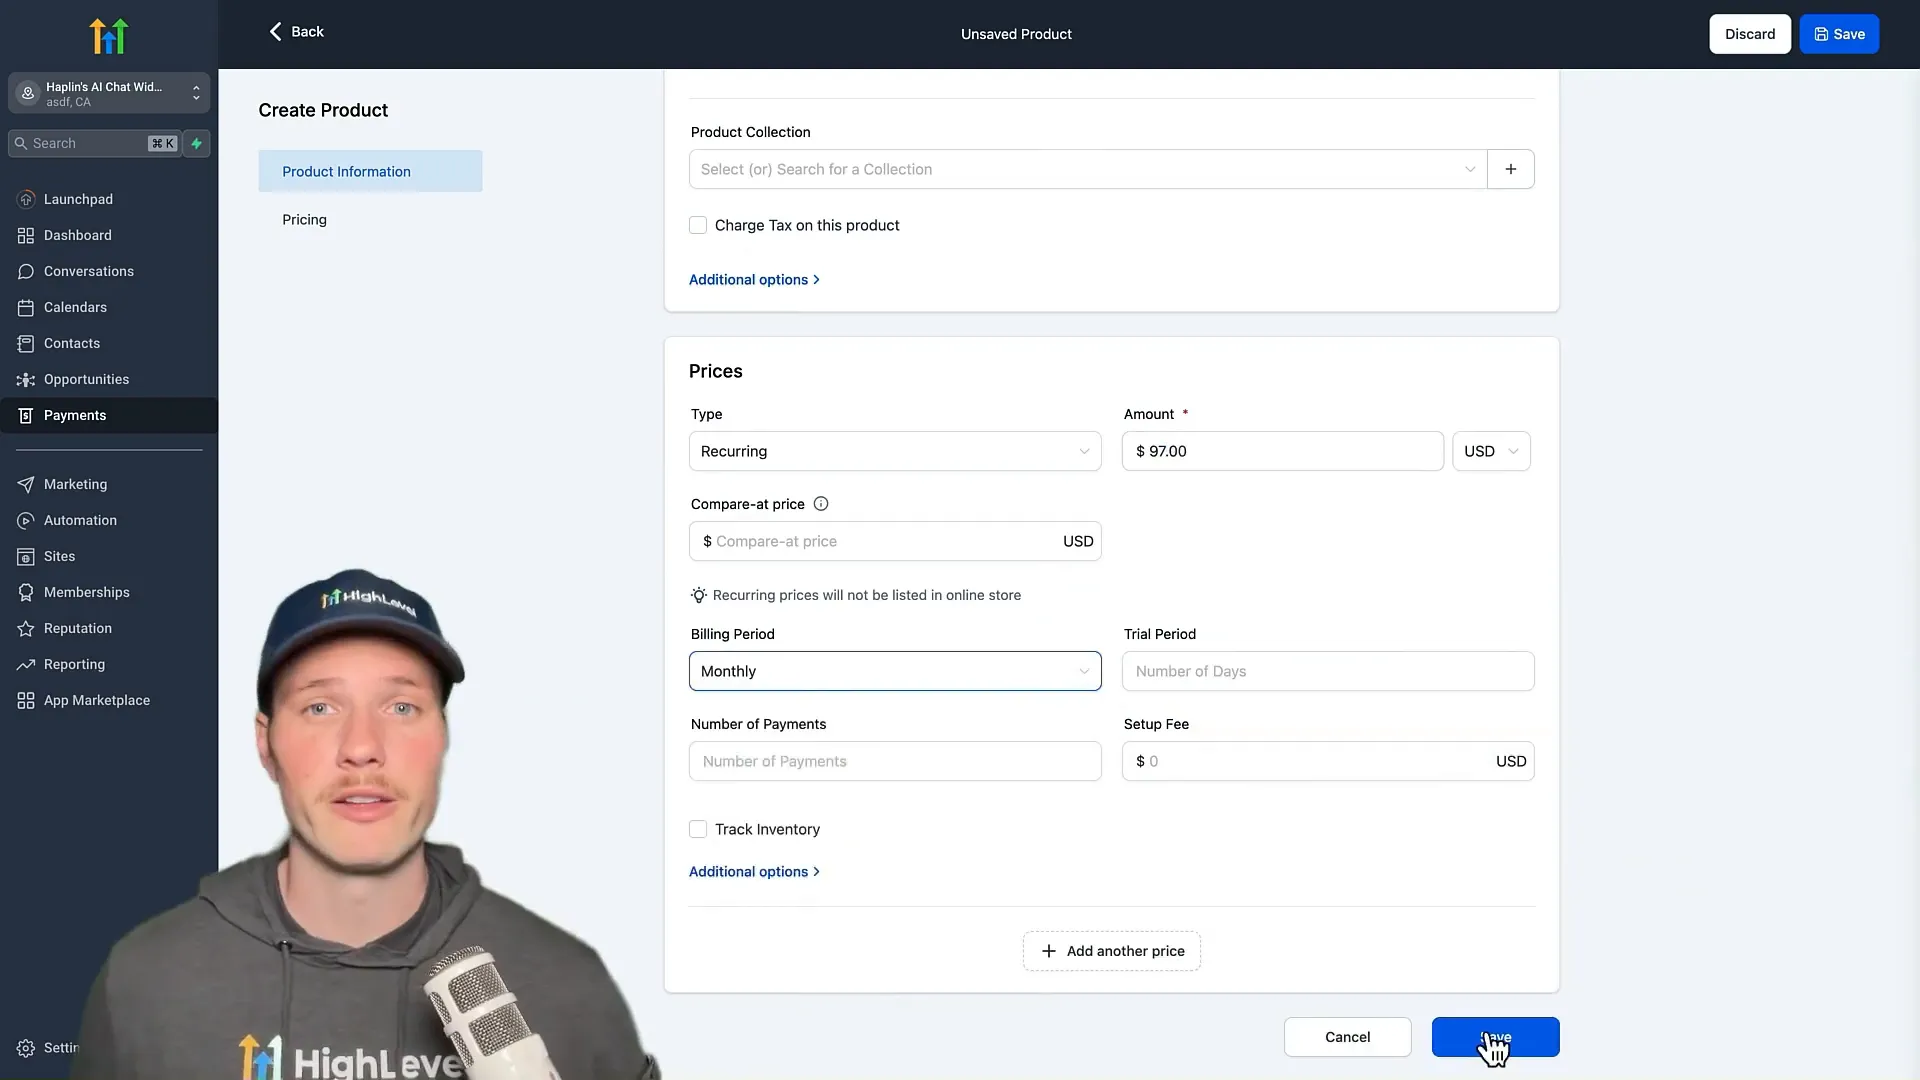Expand the account switcher chevrons
The width and height of the screenshot is (1920, 1080).
(196, 93)
